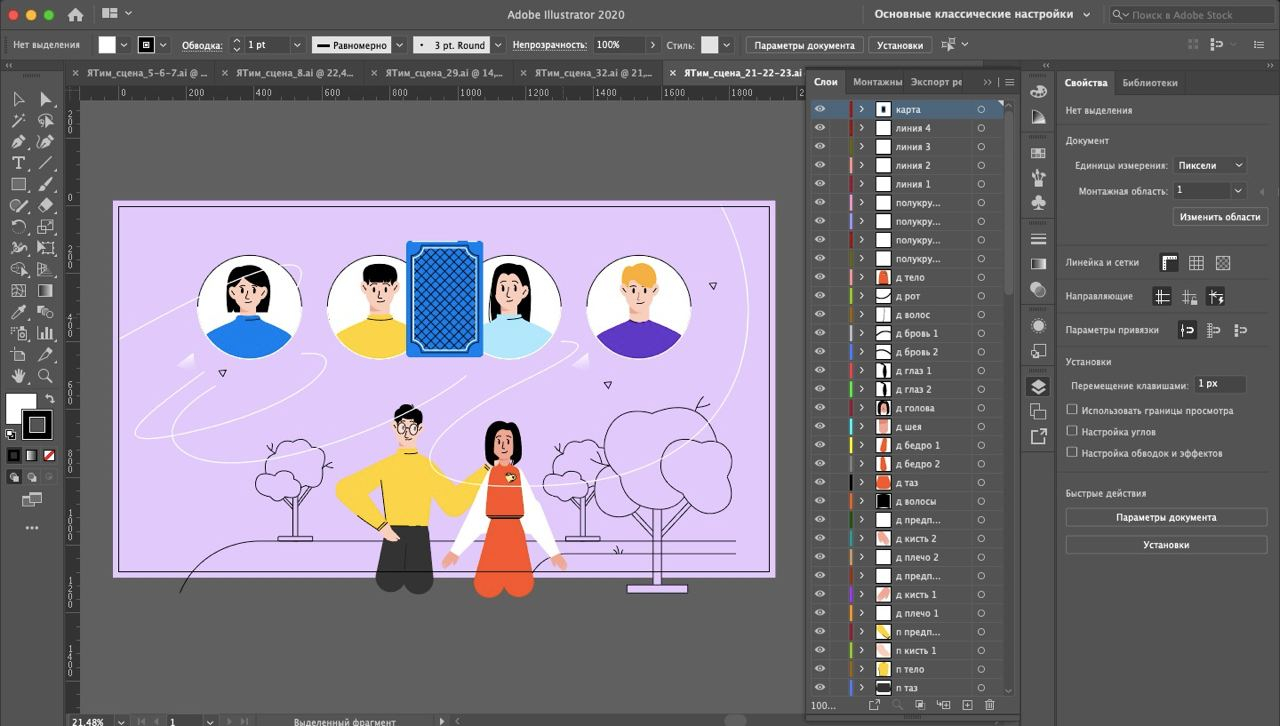
Task: Show the rulers via the ruler icon
Action: [1168, 263]
